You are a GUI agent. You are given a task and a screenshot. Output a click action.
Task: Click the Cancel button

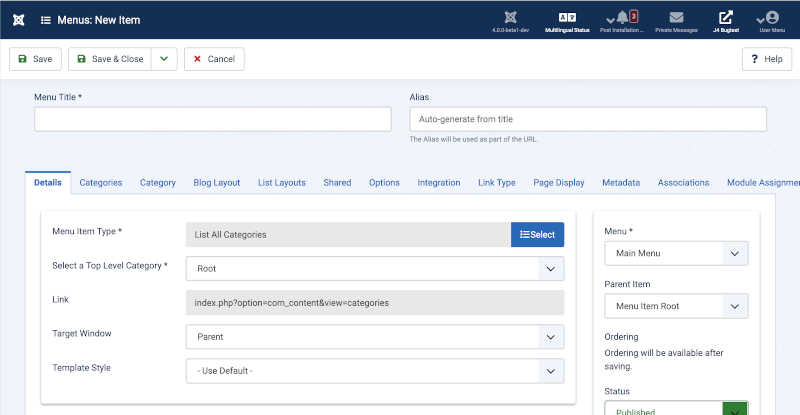tap(214, 59)
